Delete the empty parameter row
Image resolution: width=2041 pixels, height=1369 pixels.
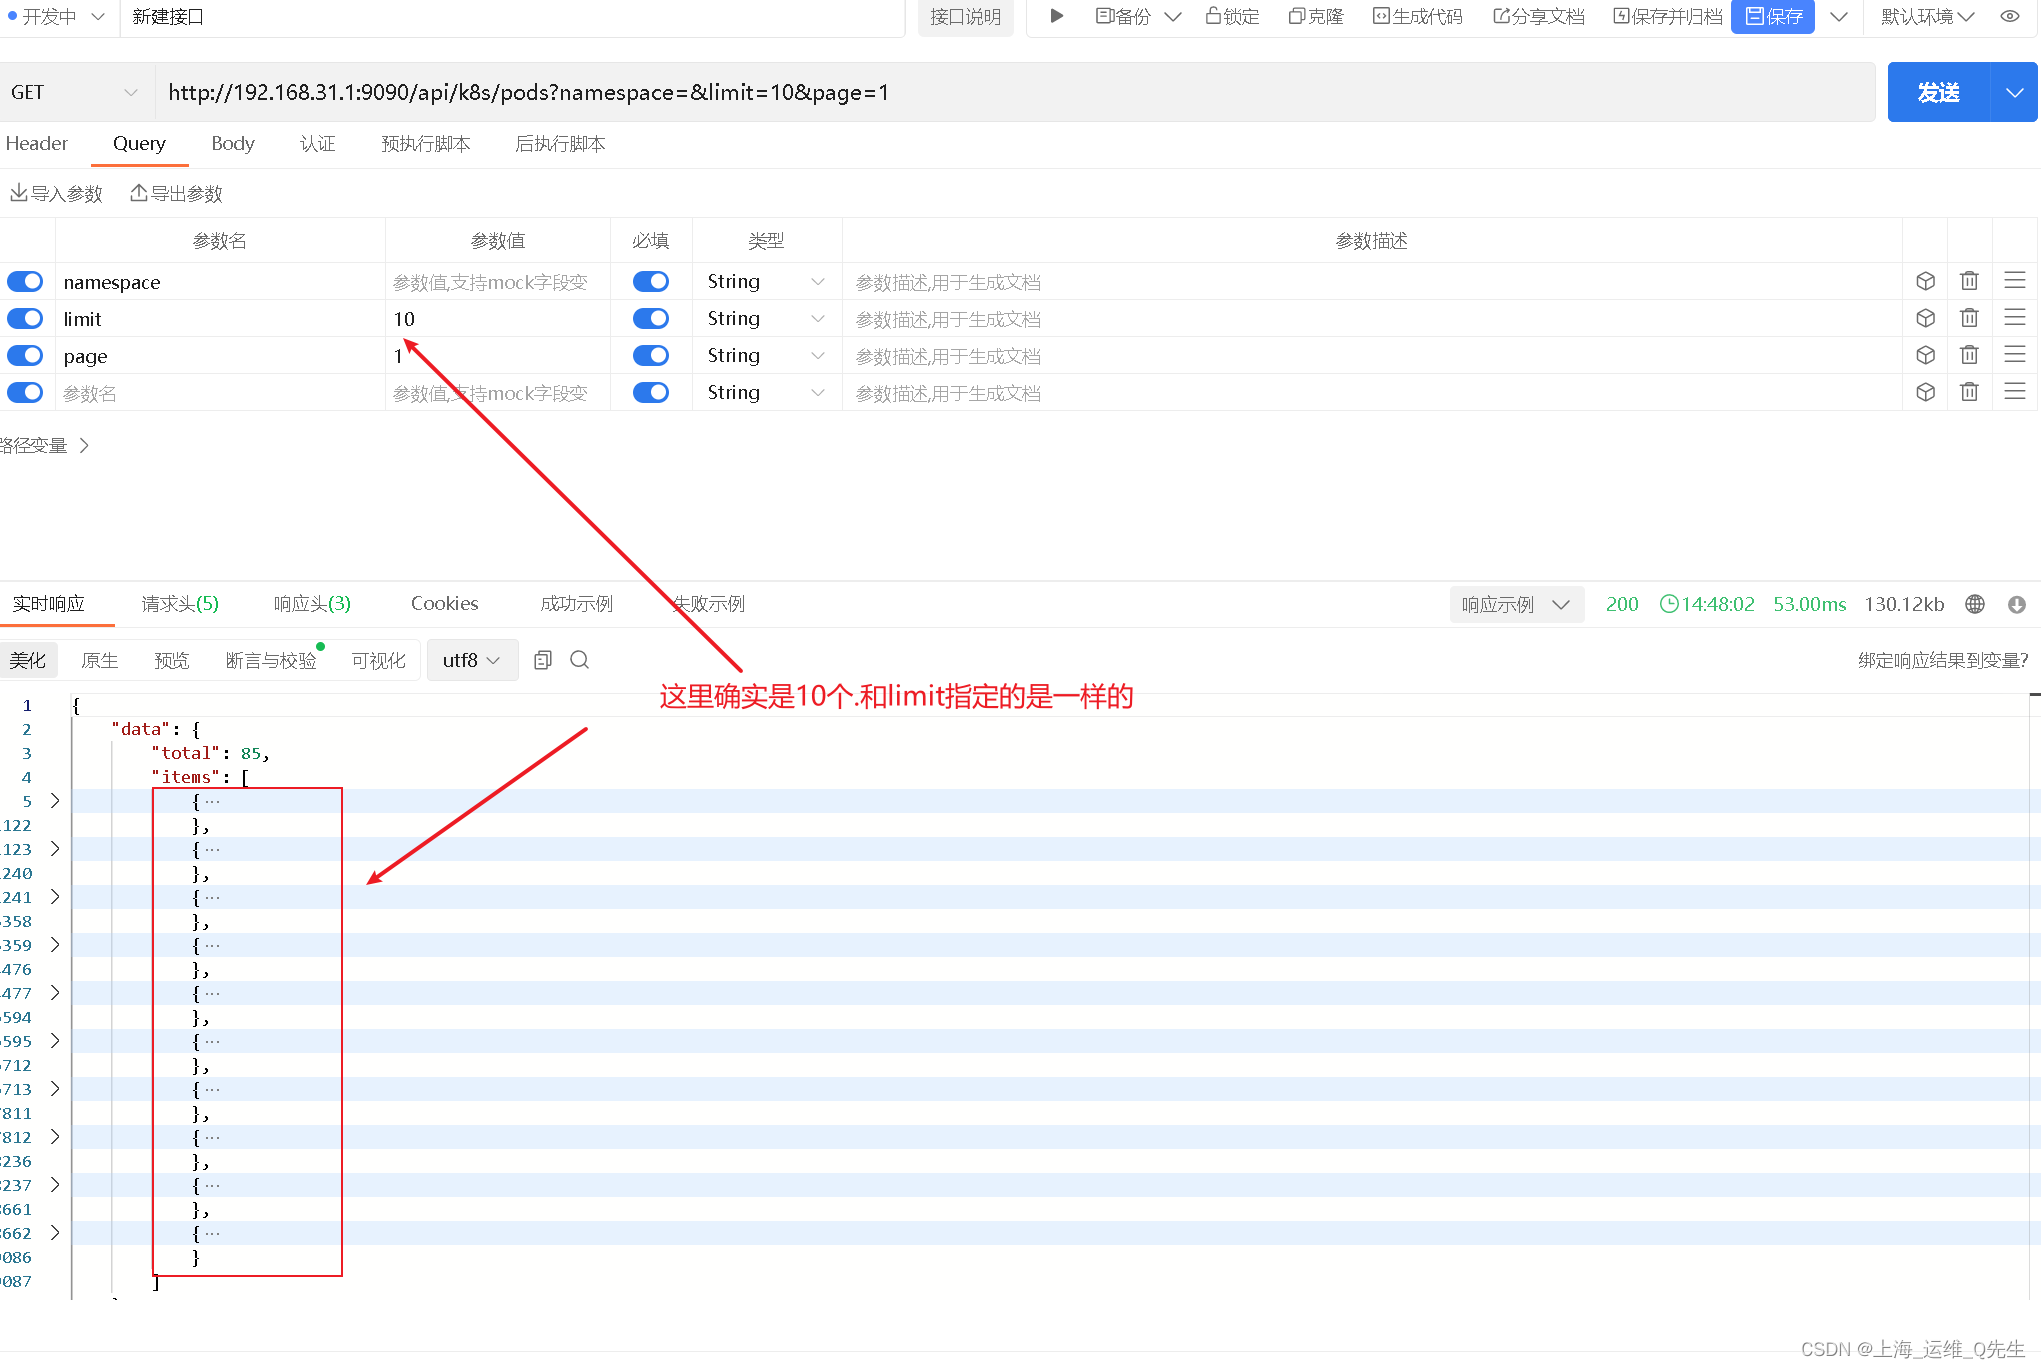click(1969, 393)
